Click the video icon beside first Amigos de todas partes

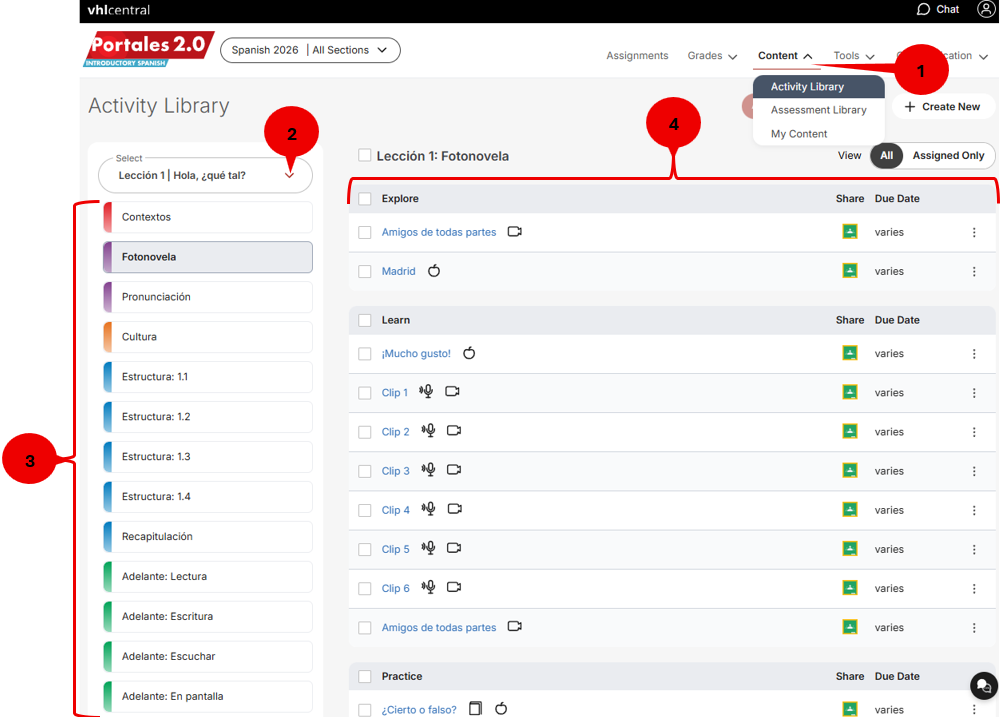point(514,231)
